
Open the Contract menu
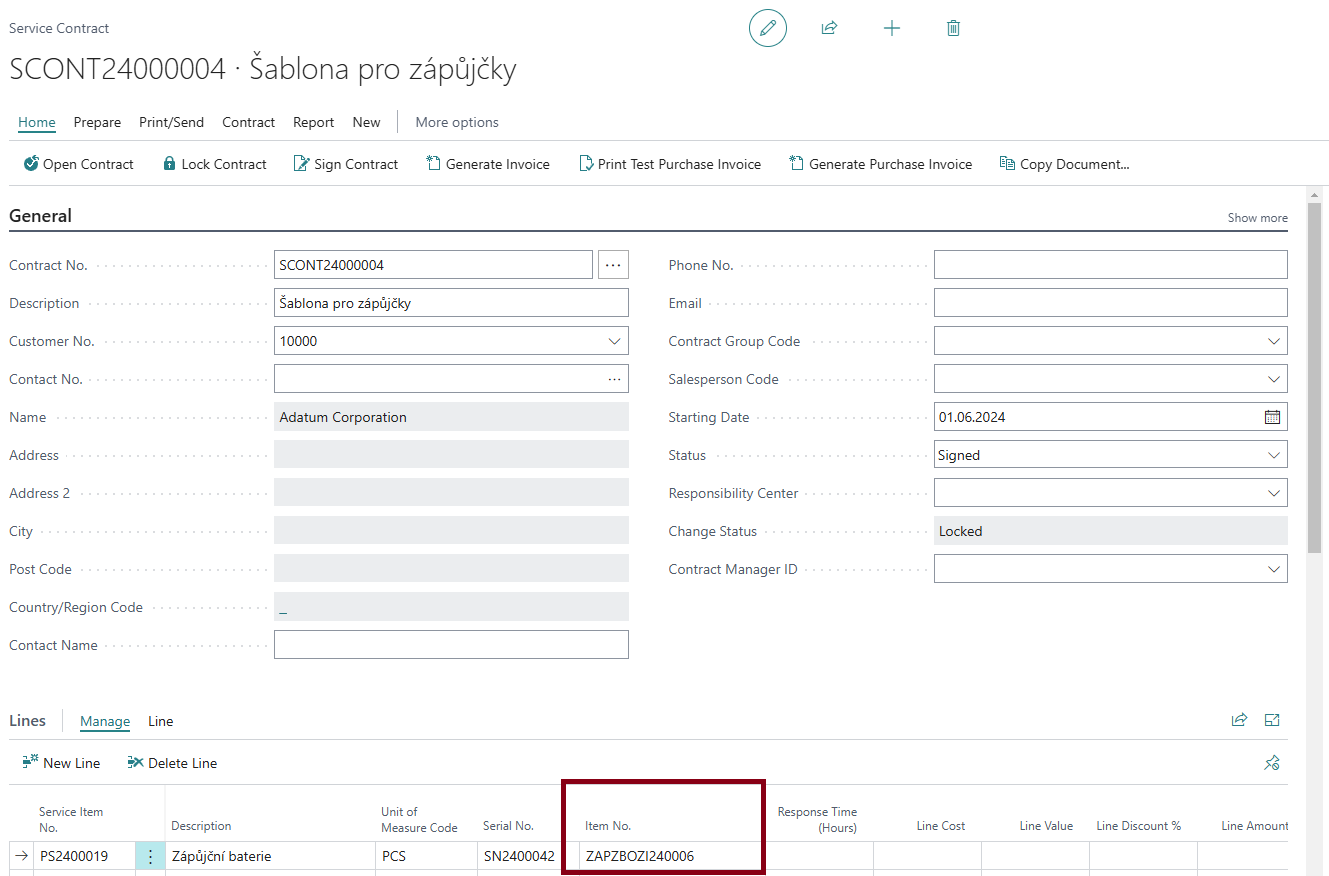pyautogui.click(x=248, y=122)
